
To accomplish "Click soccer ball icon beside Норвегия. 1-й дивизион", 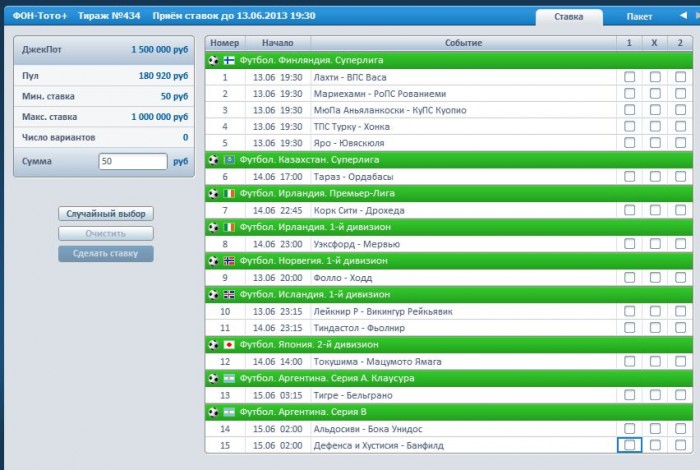I will point(213,261).
